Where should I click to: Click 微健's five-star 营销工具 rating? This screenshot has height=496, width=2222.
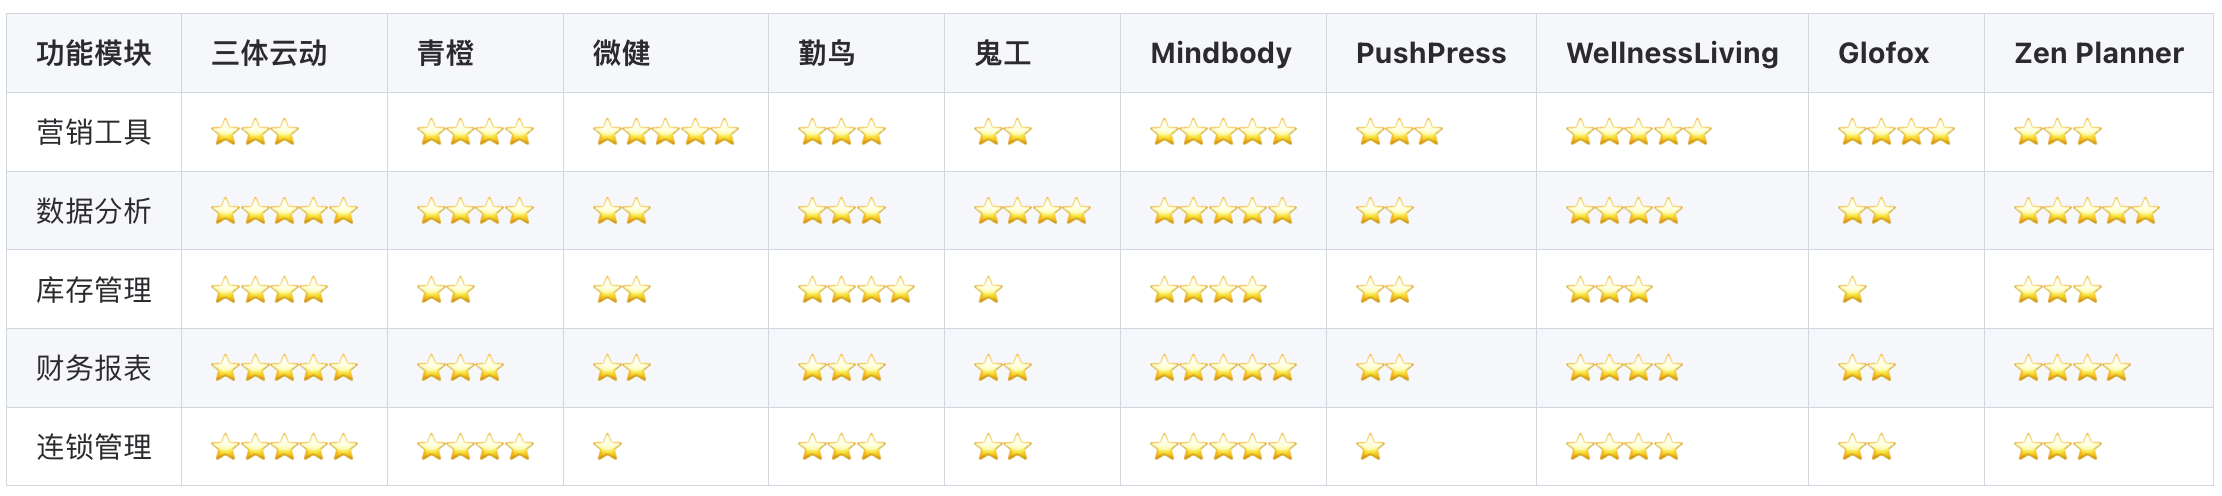point(665,132)
